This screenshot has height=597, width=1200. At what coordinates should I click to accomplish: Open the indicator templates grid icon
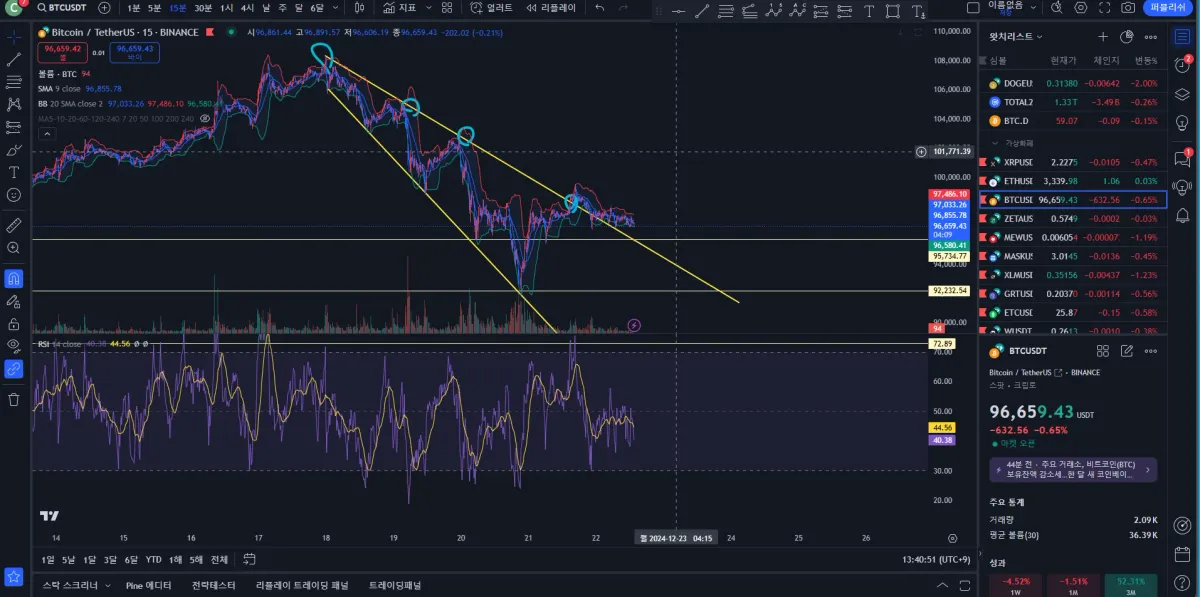pos(447,7)
